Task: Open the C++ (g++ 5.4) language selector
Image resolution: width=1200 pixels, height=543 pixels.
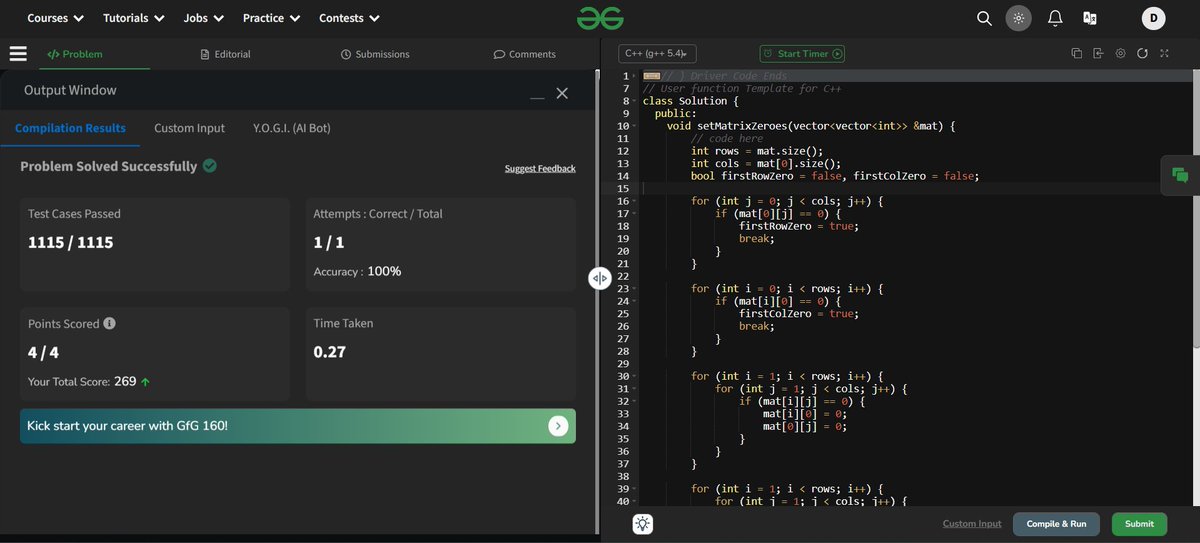Action: pyautogui.click(x=657, y=54)
